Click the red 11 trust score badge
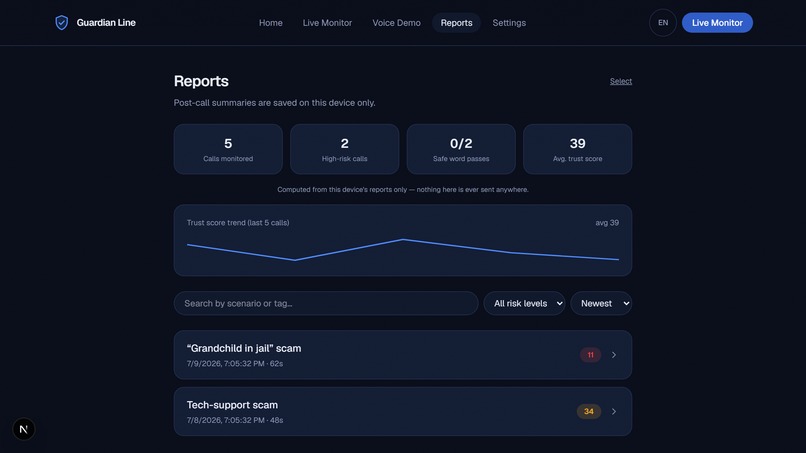Image resolution: width=806 pixels, height=453 pixels. (x=590, y=355)
